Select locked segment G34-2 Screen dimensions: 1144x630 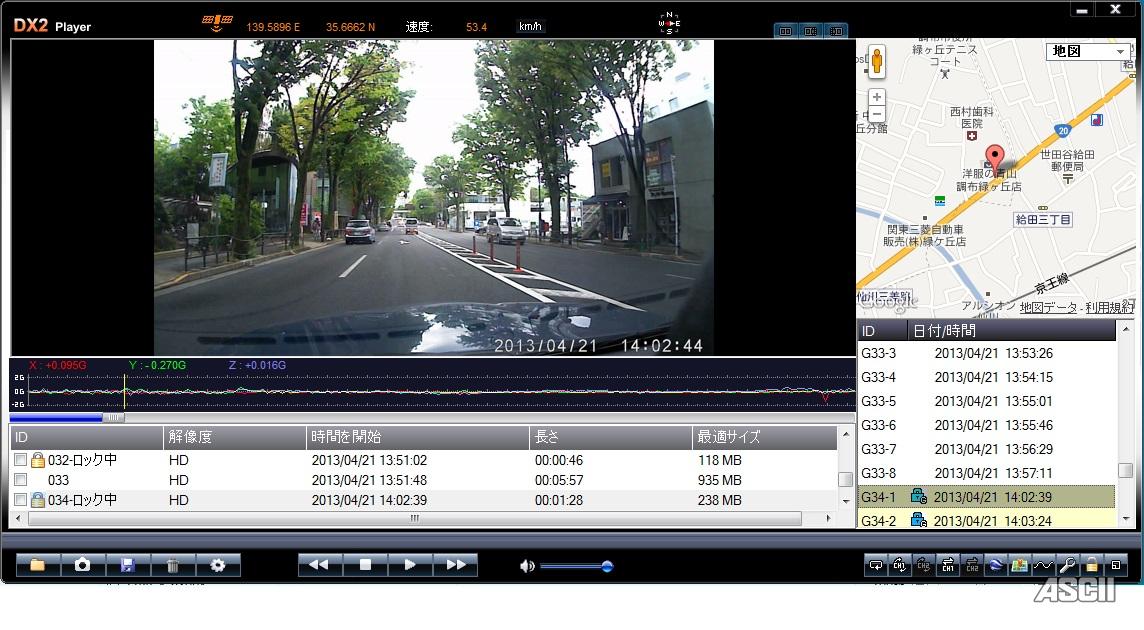(x=986, y=520)
